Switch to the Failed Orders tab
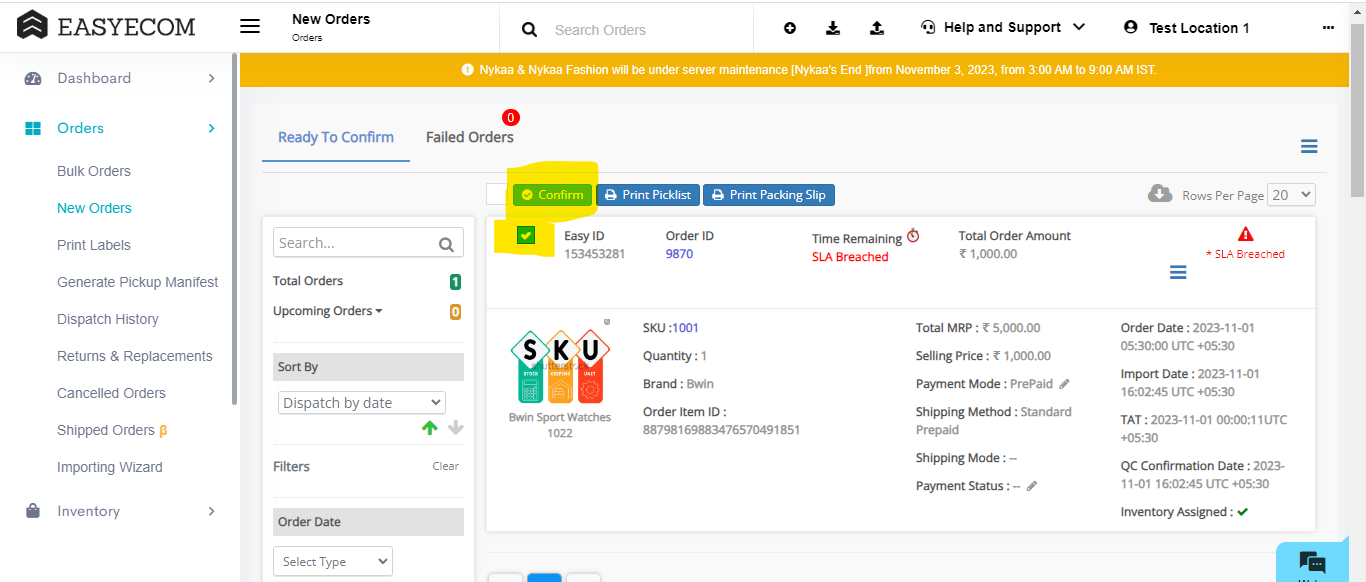1366x582 pixels. coord(469,138)
